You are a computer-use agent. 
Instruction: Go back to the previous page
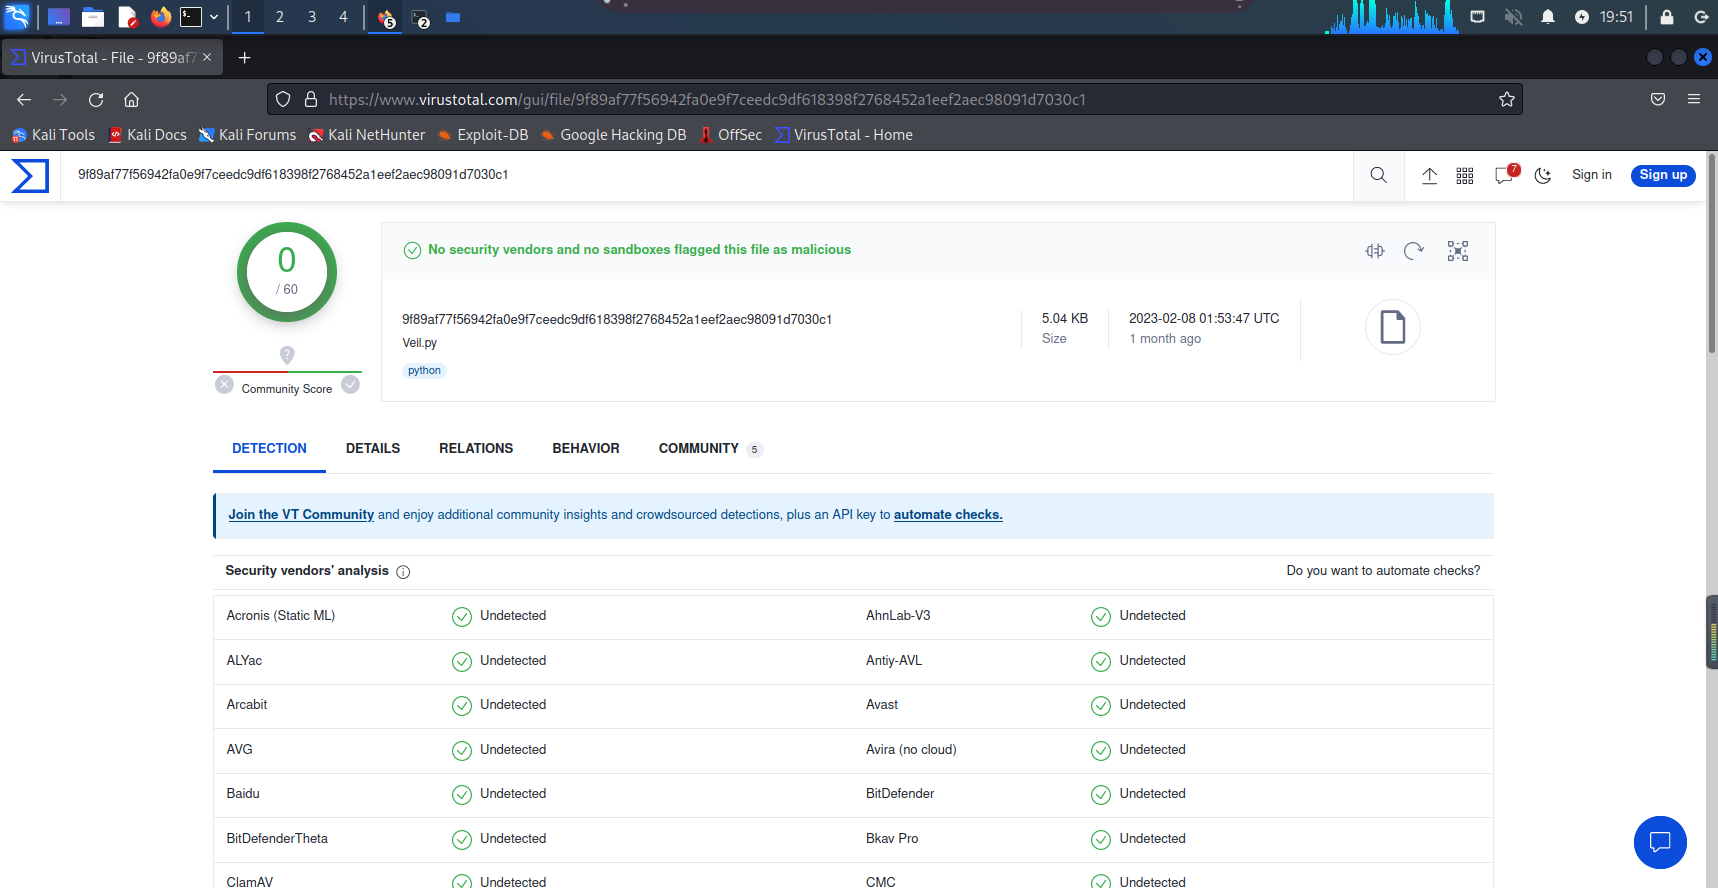coord(24,99)
